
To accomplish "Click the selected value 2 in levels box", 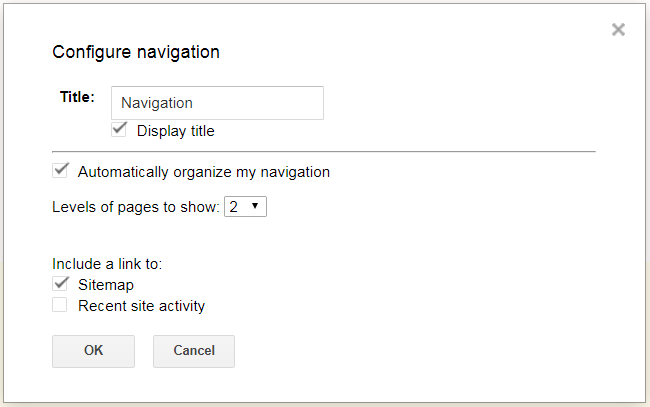I will tap(234, 206).
